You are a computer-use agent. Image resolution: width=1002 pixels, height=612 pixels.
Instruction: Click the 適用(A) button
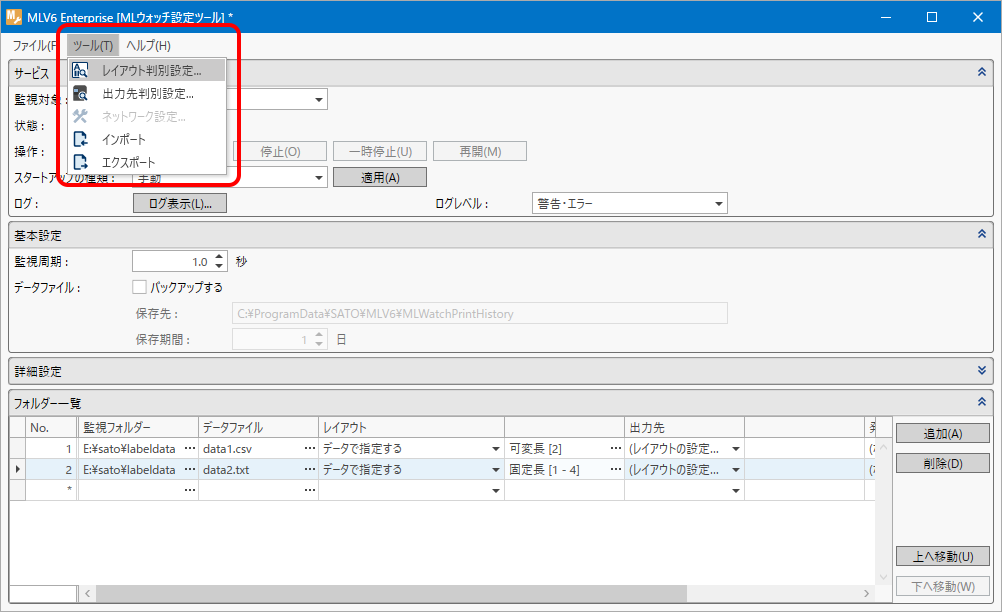coord(380,178)
